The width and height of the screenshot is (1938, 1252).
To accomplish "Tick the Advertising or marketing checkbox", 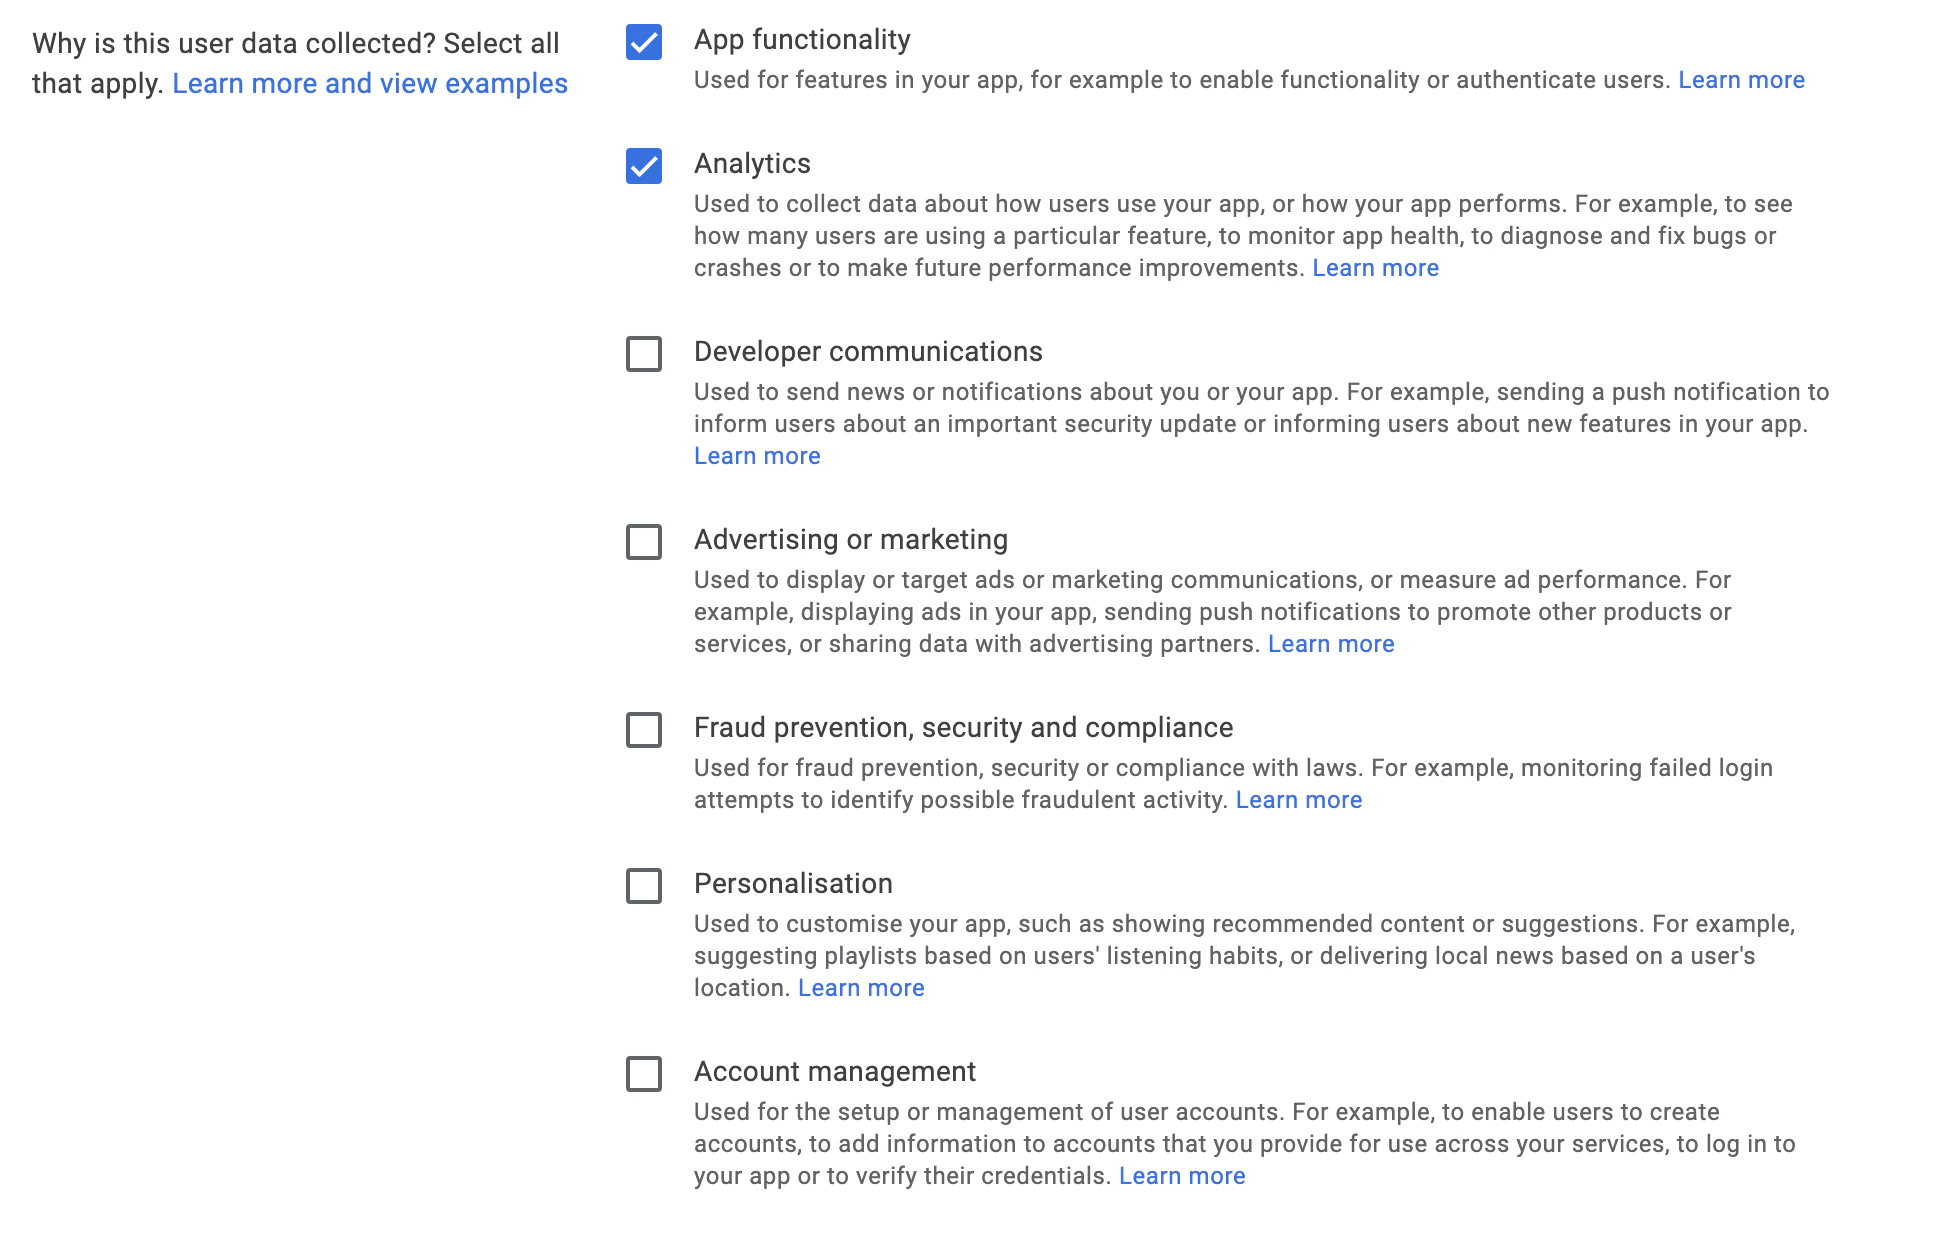I will coord(644,542).
